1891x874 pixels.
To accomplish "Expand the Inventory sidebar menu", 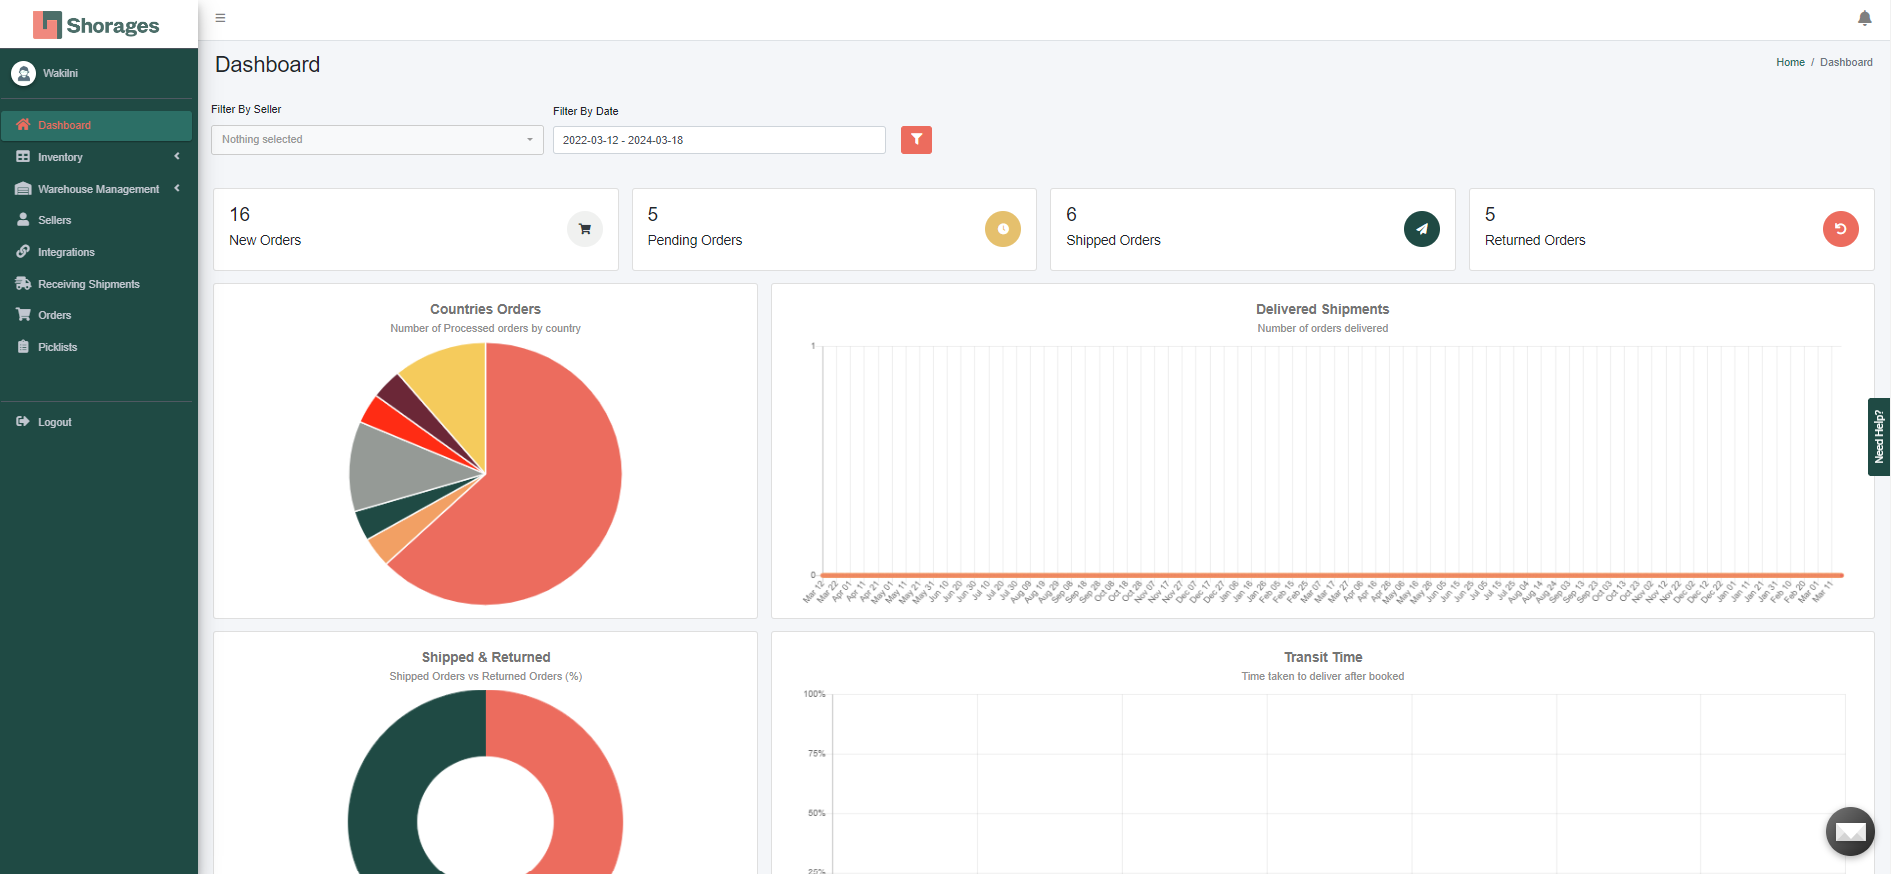I will pos(97,157).
